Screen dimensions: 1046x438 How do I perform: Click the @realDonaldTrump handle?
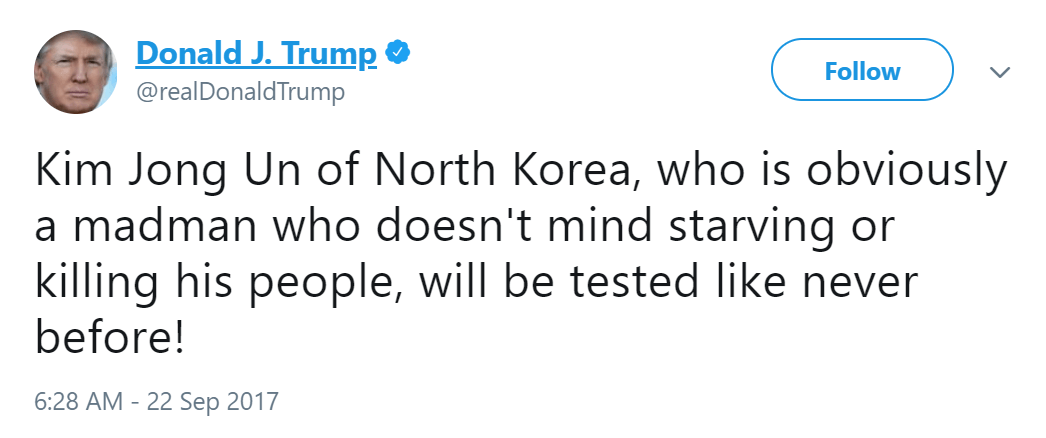[240, 93]
